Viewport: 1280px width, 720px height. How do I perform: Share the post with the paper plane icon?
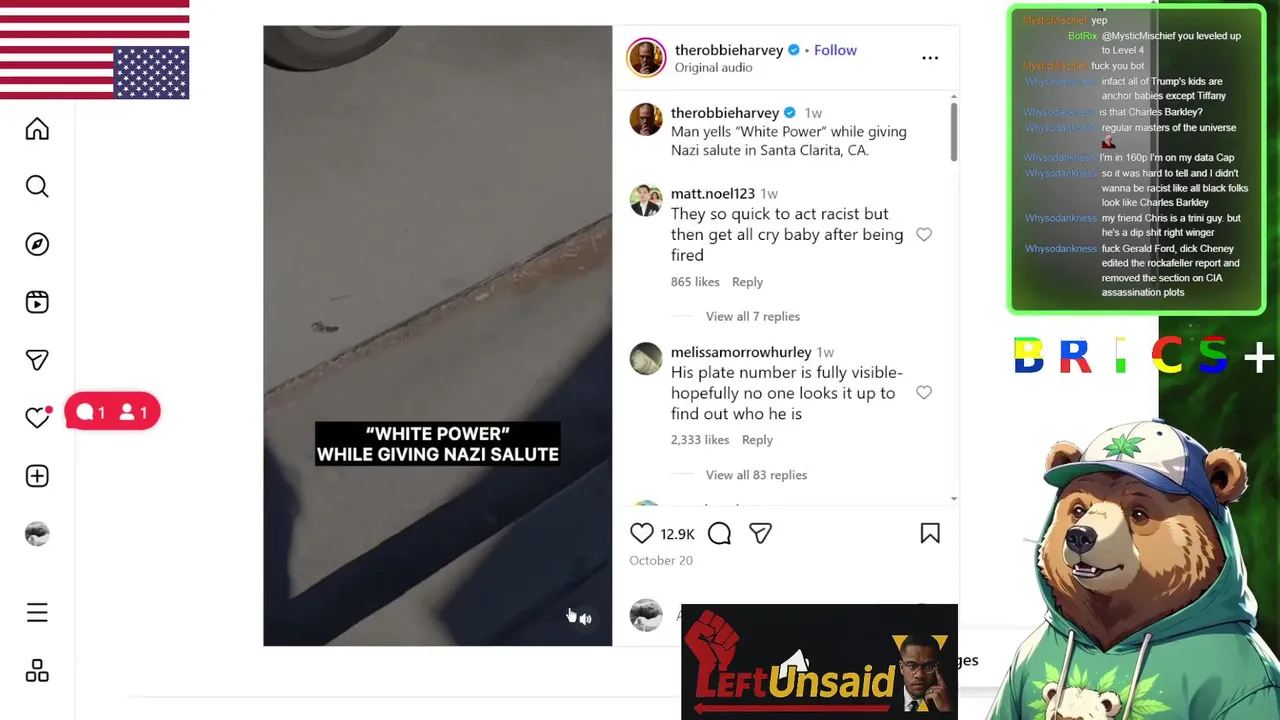point(761,534)
